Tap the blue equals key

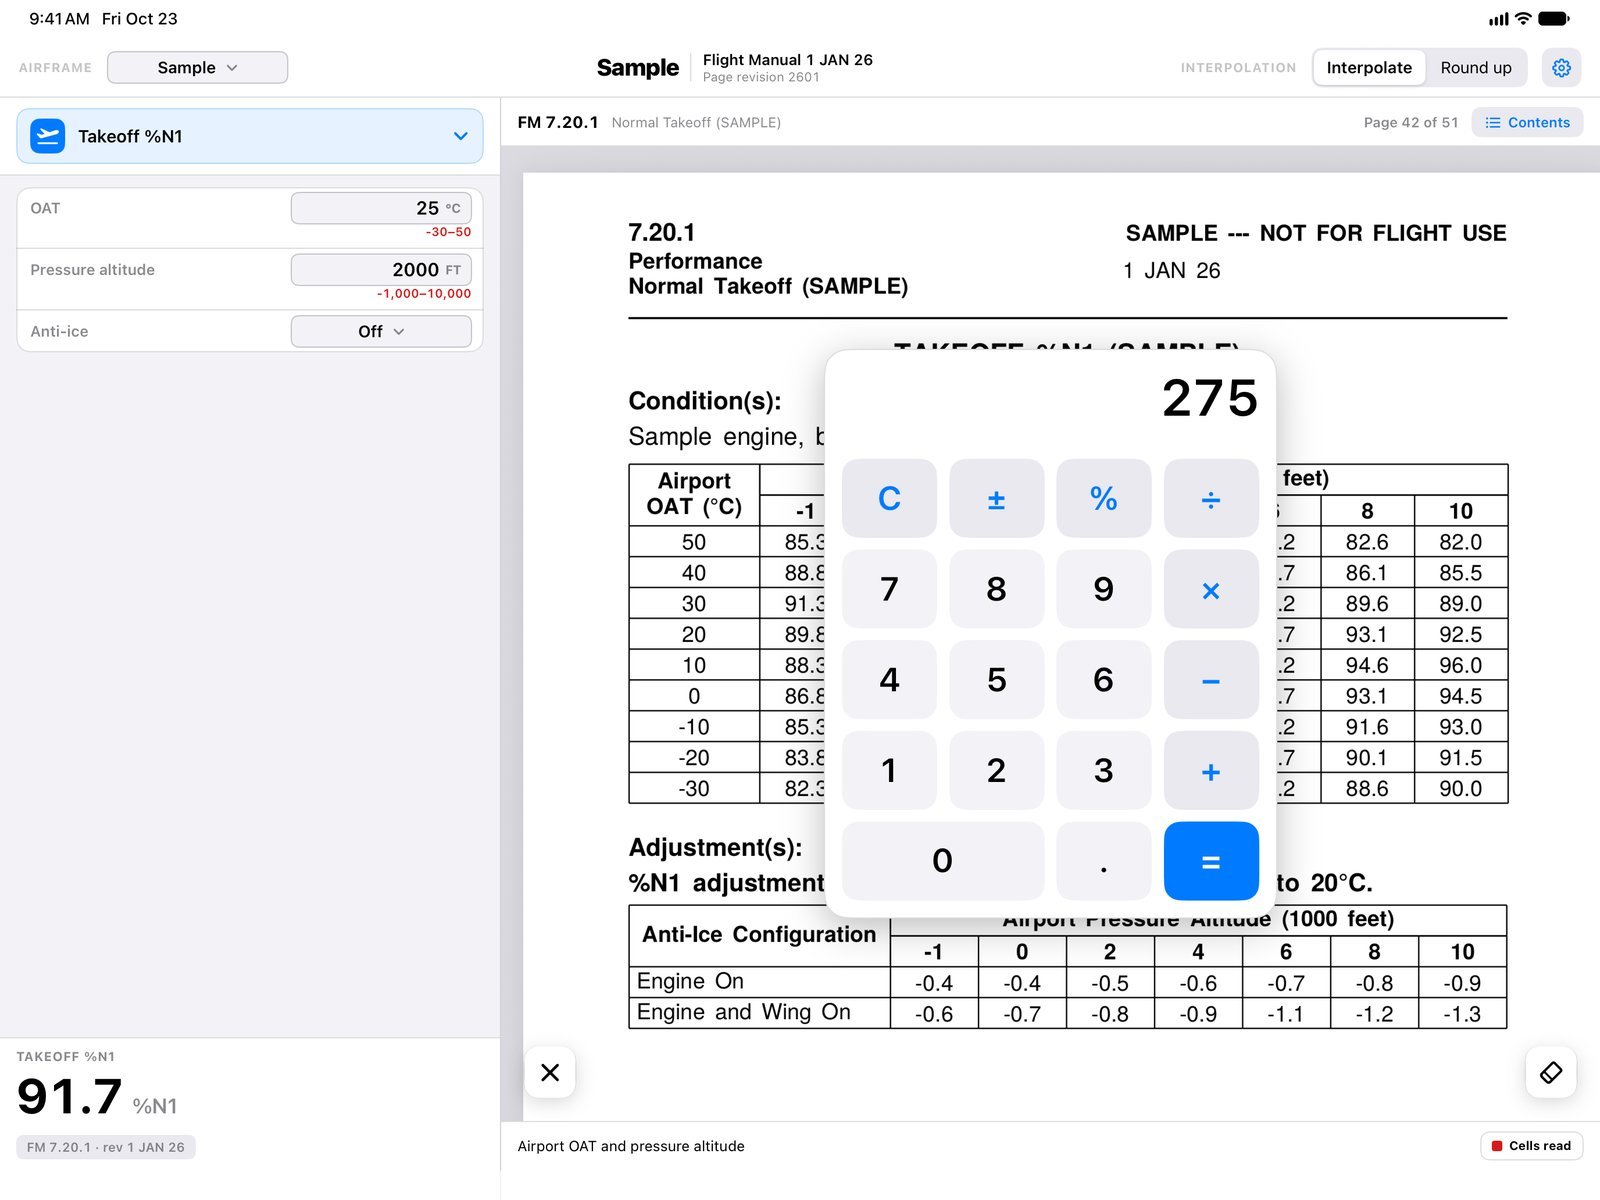pyautogui.click(x=1211, y=861)
